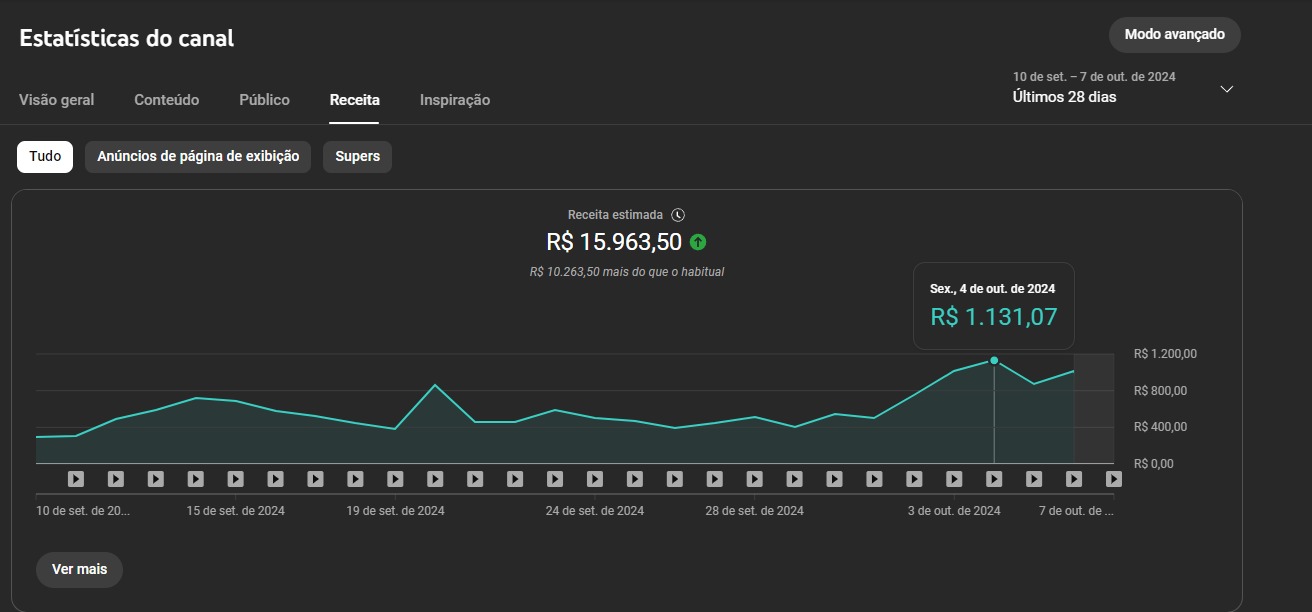Open the video marker above 3 de out. de 2024
Screen dimensions: 1312x612
954,479
